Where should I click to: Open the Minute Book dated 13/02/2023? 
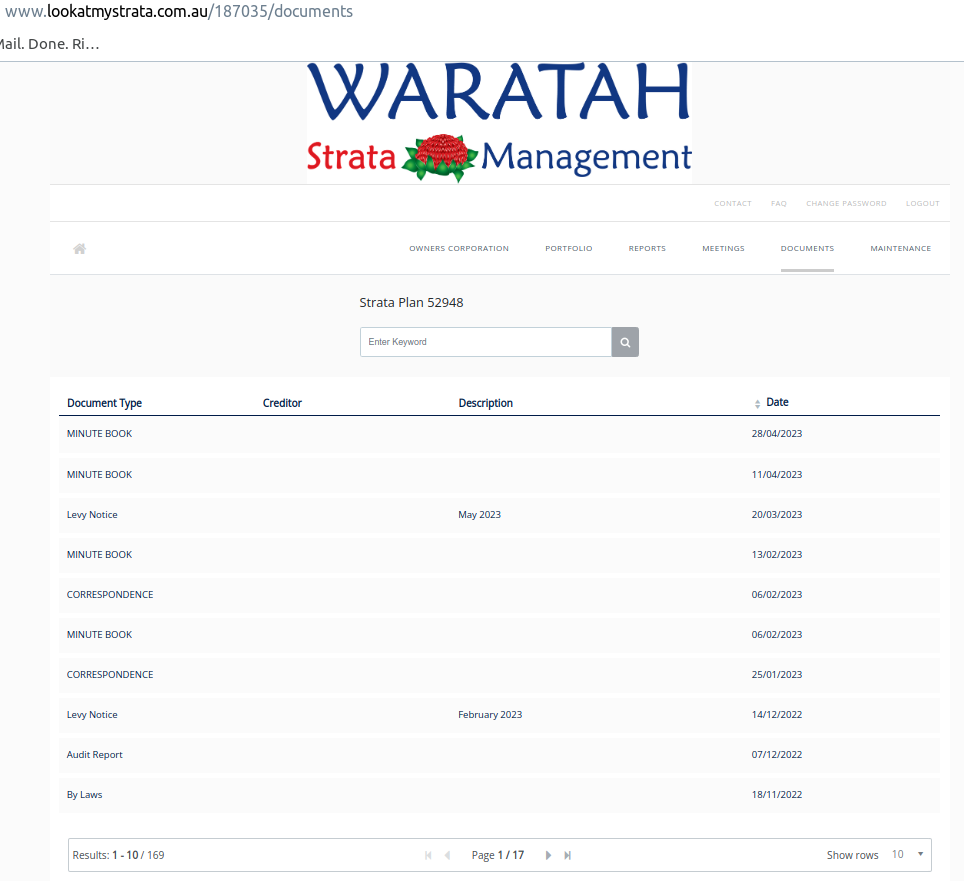coord(499,555)
